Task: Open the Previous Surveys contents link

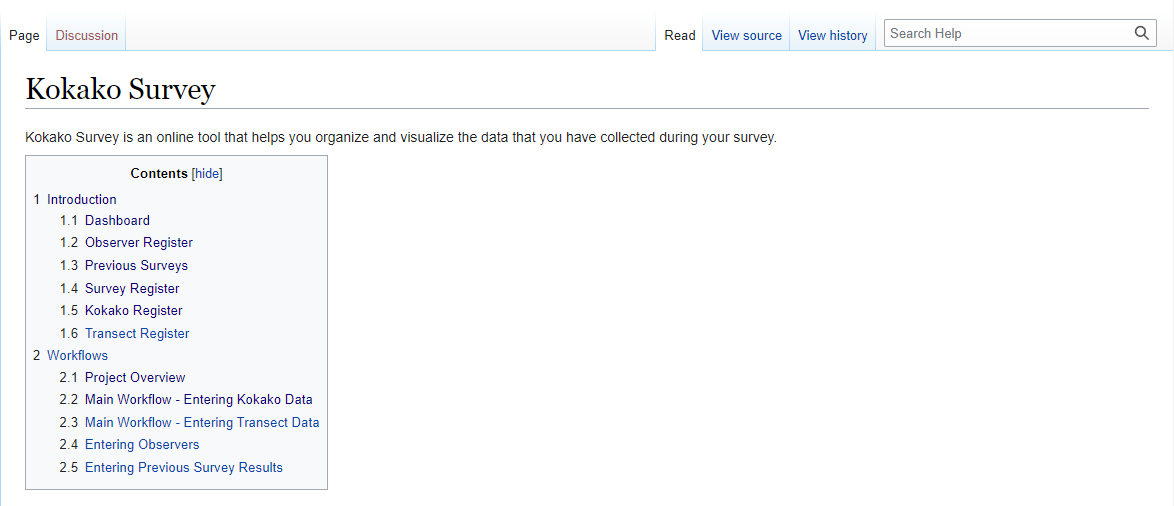Action: 136,265
